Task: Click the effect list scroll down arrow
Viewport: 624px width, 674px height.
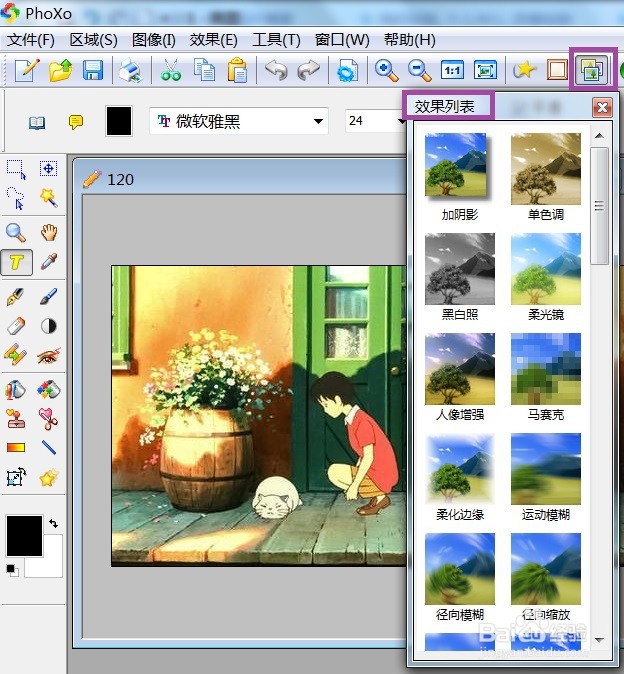Action: [x=600, y=640]
